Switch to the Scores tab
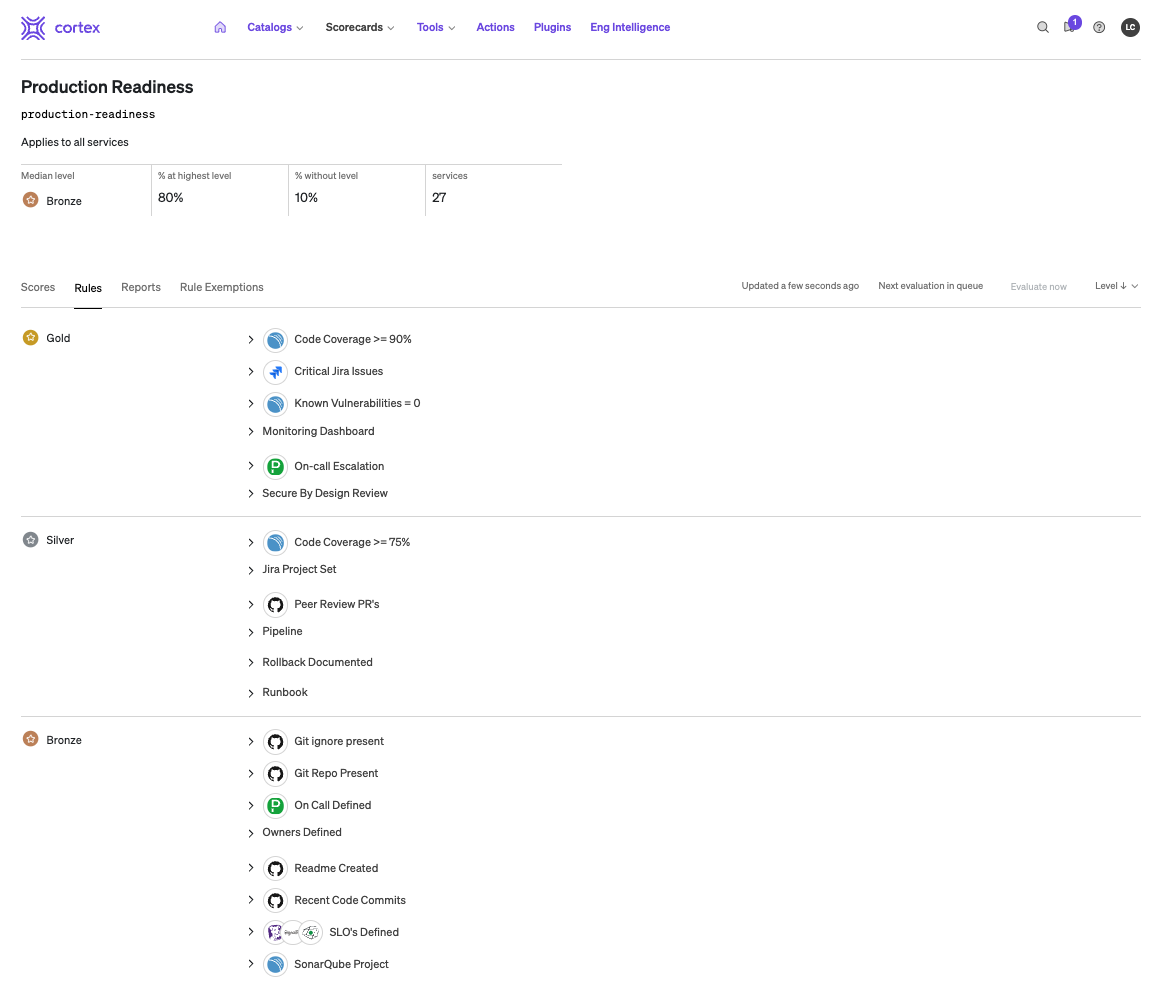This screenshot has height=987, width=1168. pos(38,288)
